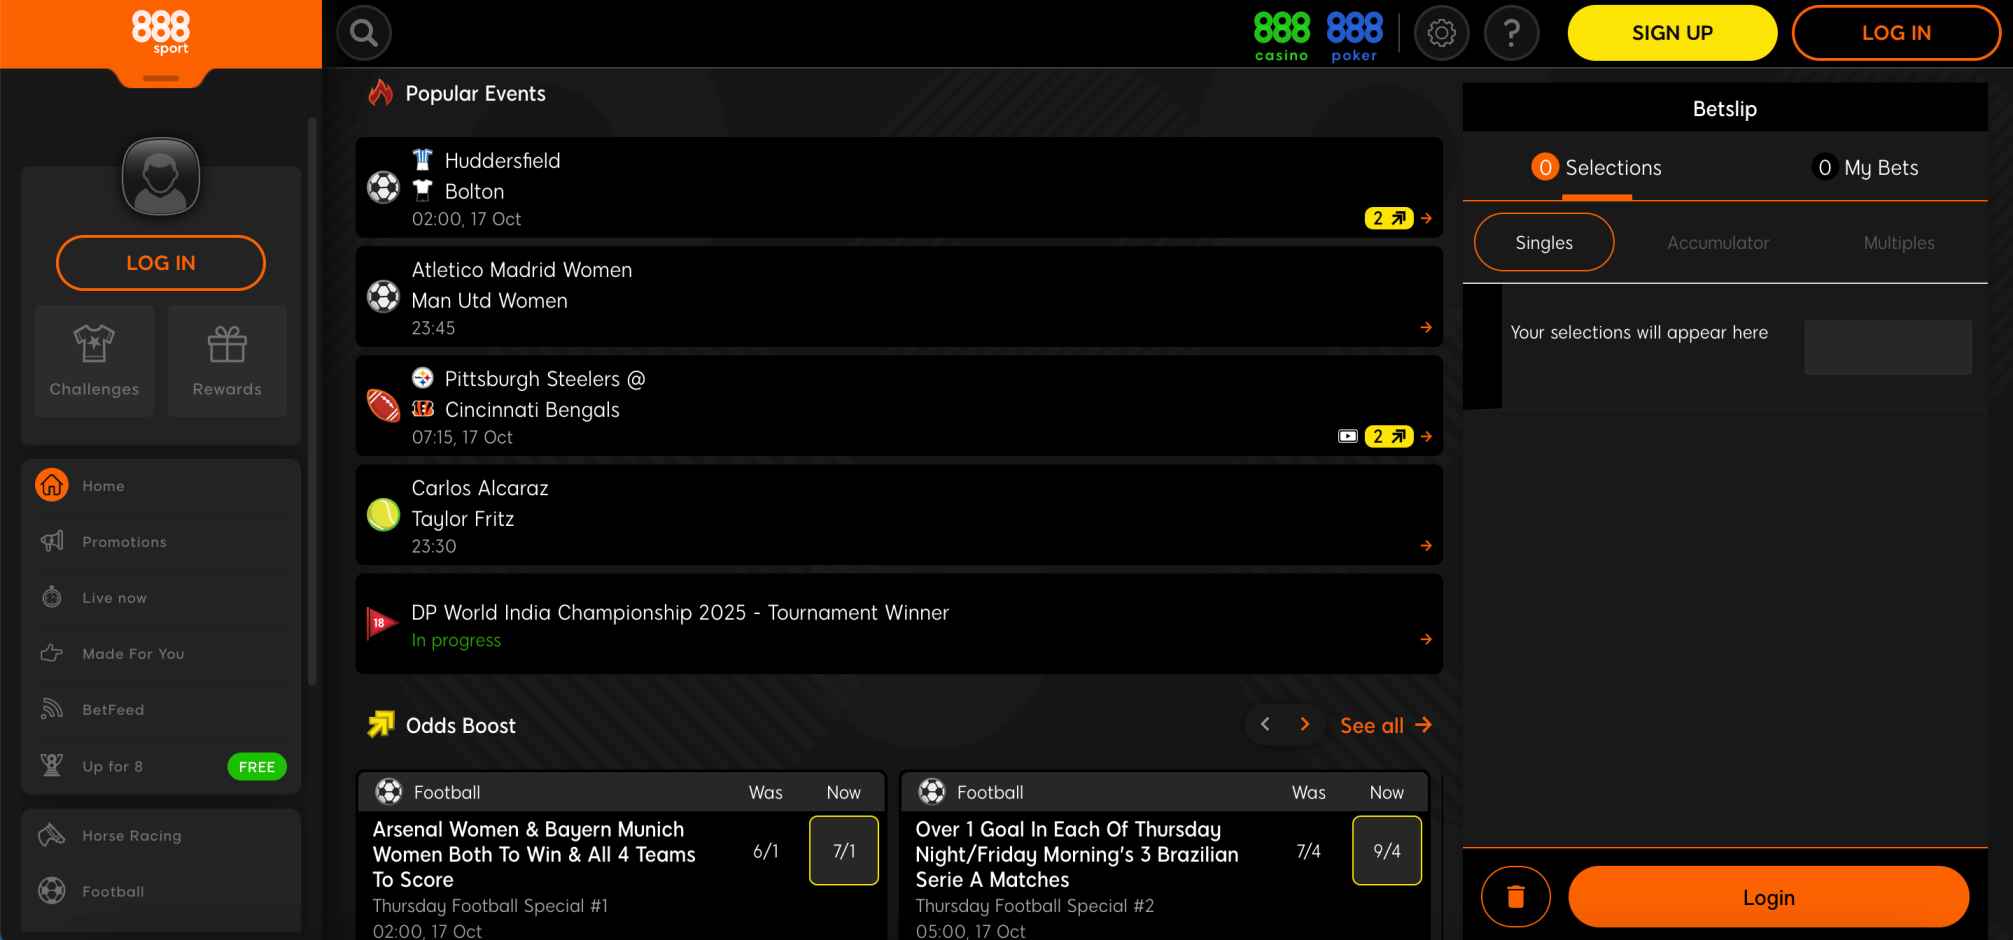Open the Challenges panel
Image resolution: width=2013 pixels, height=940 pixels.
pyautogui.click(x=94, y=362)
